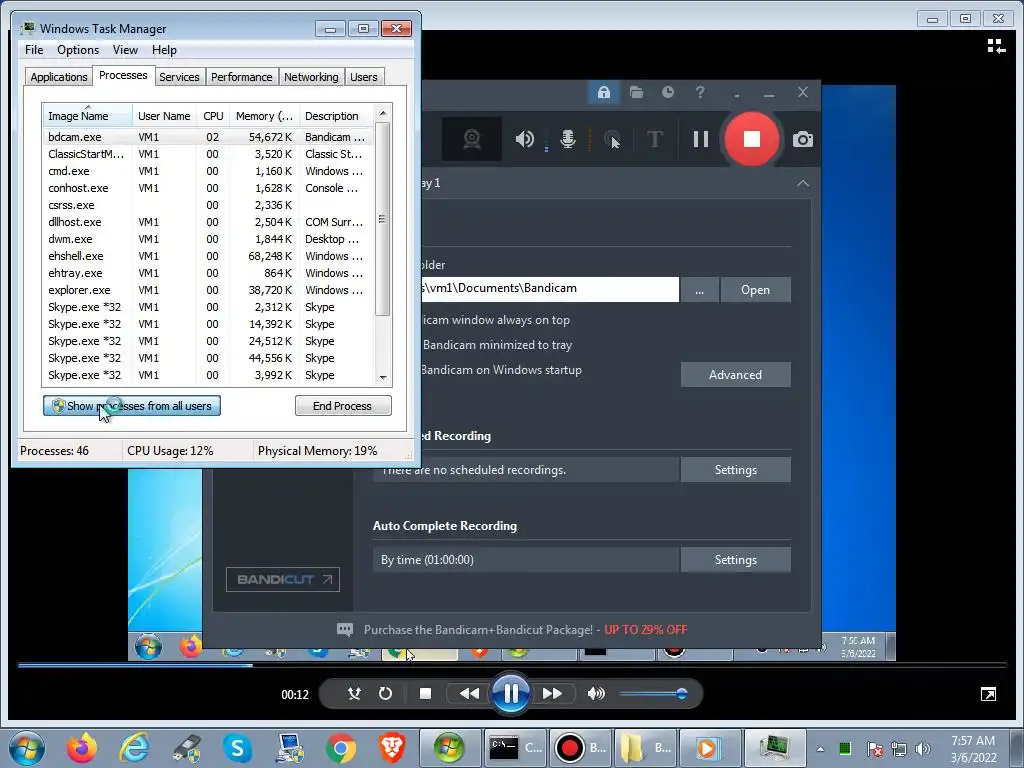
Task: Open the Bandicam clock schedule icon
Action: [x=667, y=92]
